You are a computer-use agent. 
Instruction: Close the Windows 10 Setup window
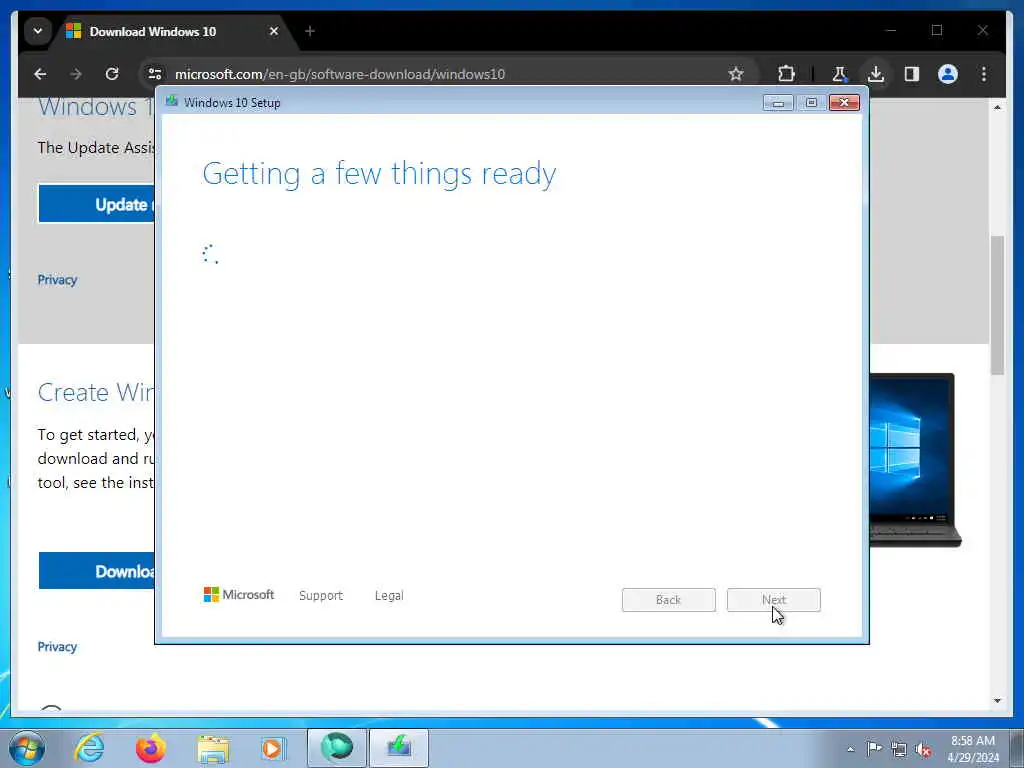[x=844, y=103]
